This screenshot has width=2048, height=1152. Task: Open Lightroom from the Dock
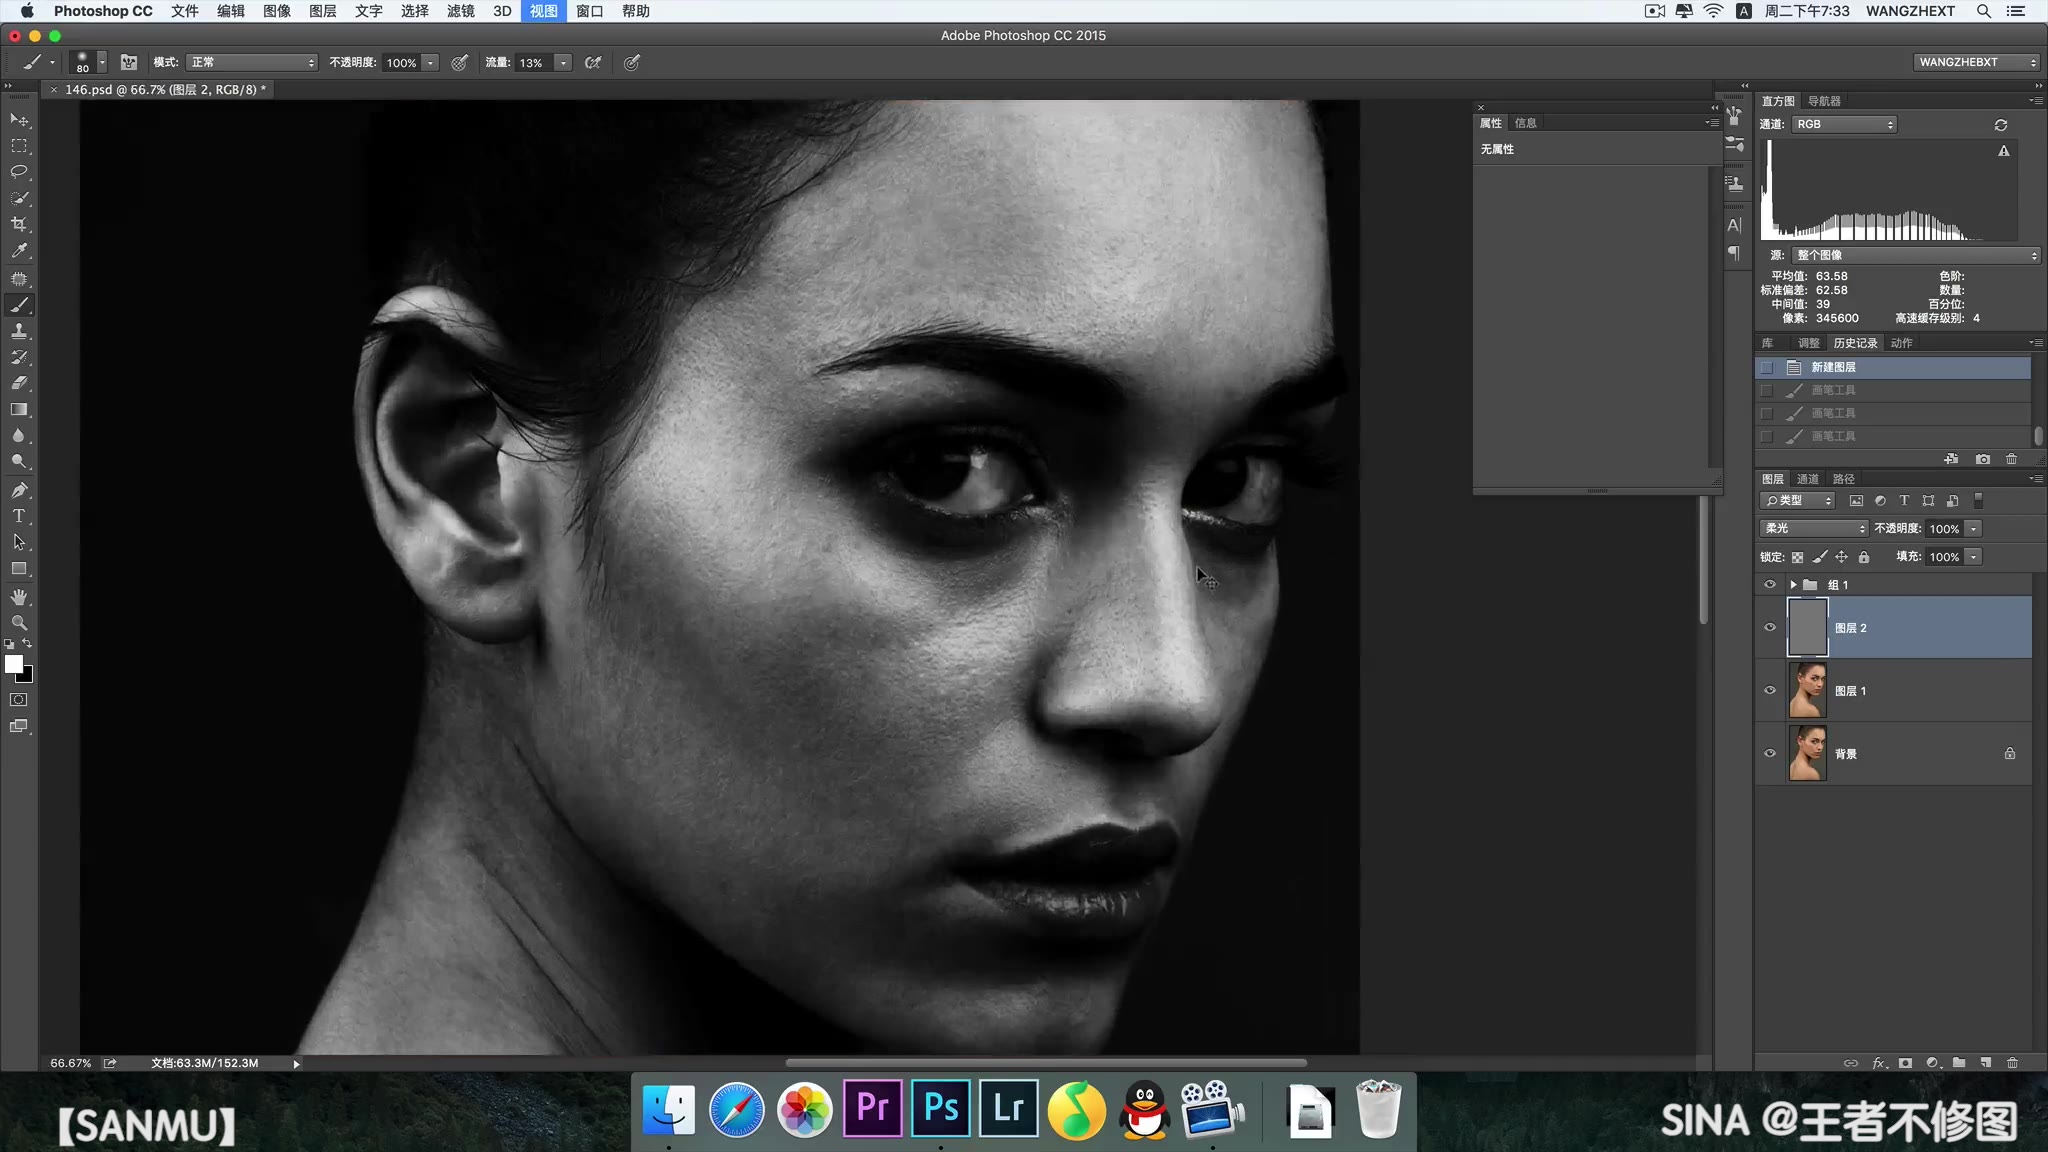point(1008,1108)
